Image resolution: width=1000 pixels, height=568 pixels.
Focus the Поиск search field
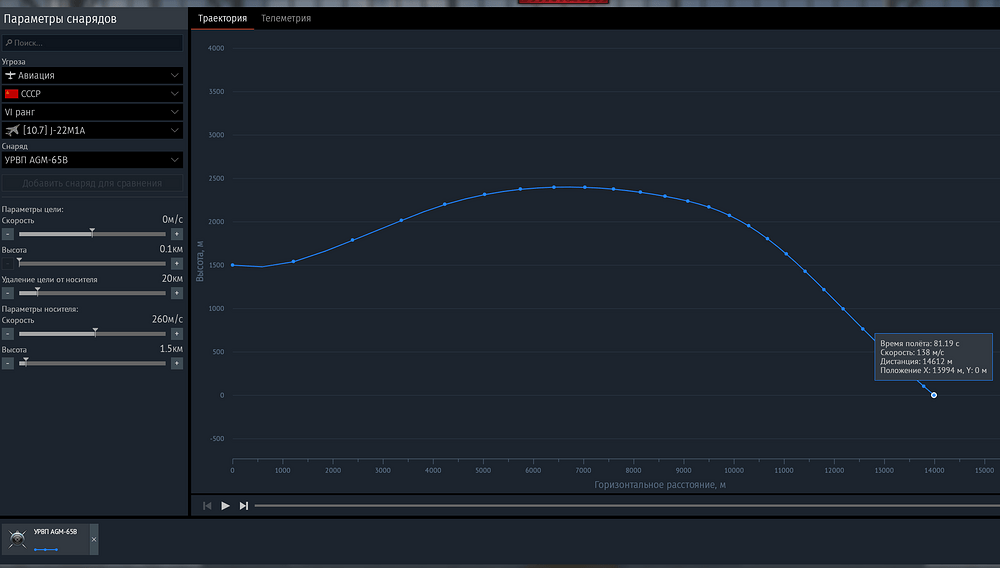(x=92, y=43)
